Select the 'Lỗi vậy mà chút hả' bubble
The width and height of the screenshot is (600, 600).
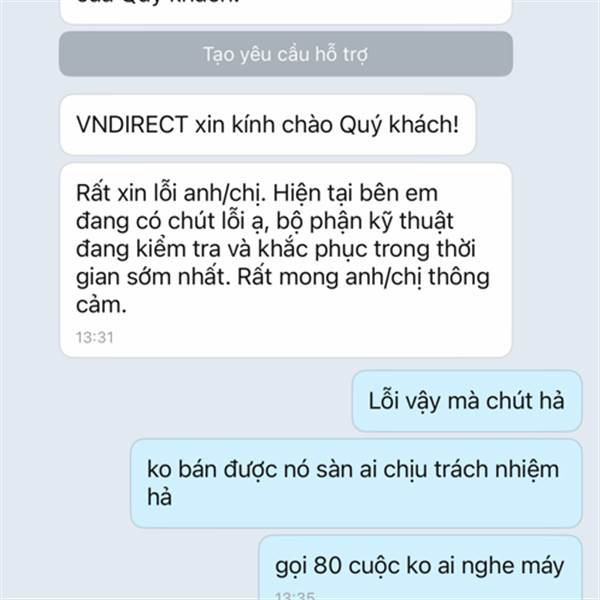click(467, 401)
